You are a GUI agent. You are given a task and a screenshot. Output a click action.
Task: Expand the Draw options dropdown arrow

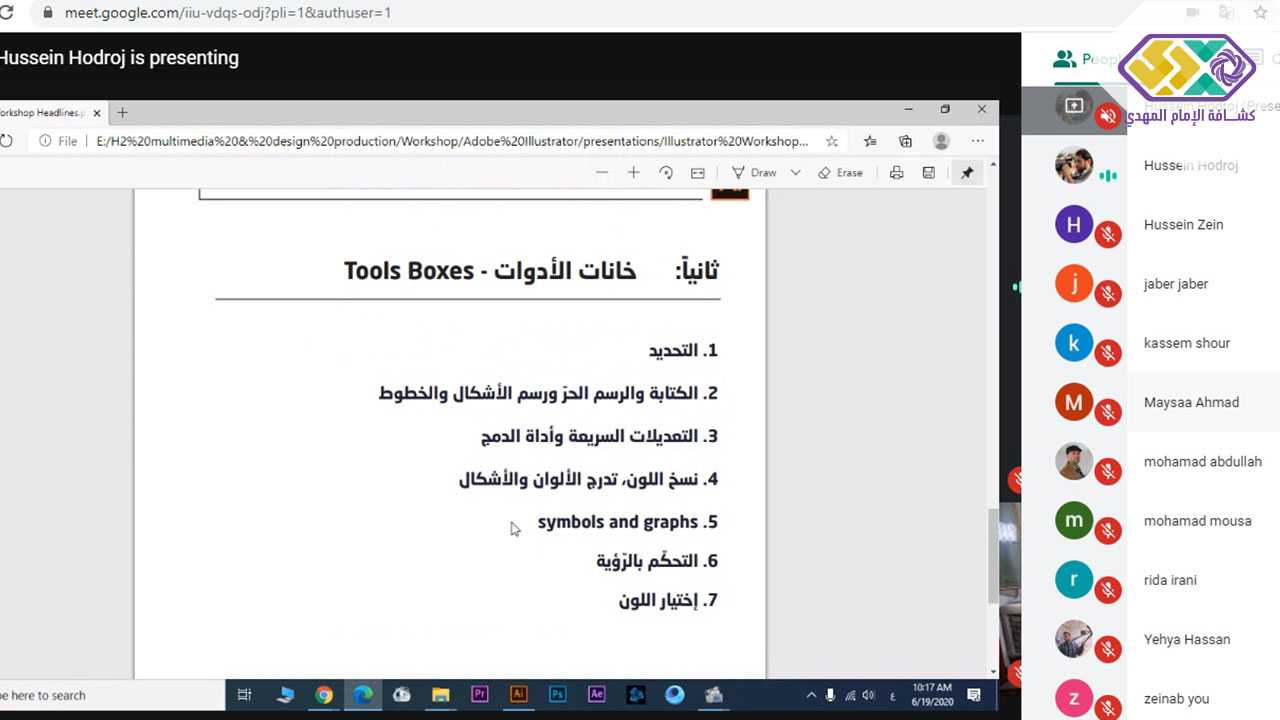pos(796,173)
